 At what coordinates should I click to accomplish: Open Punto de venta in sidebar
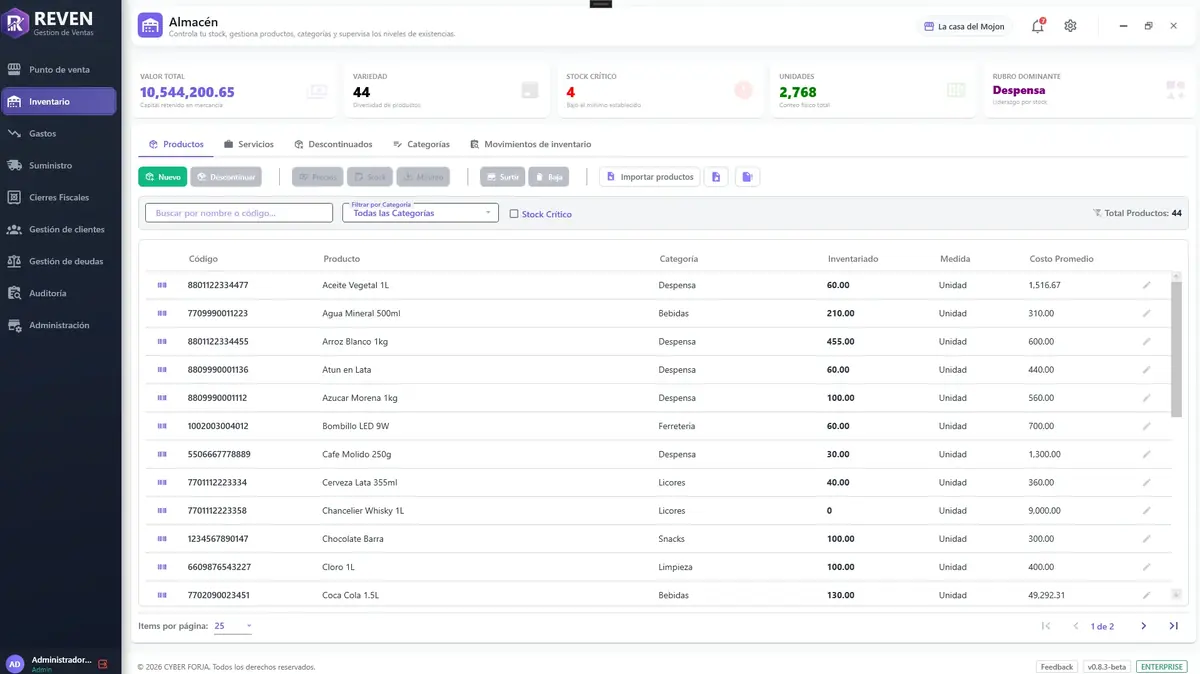[59, 70]
